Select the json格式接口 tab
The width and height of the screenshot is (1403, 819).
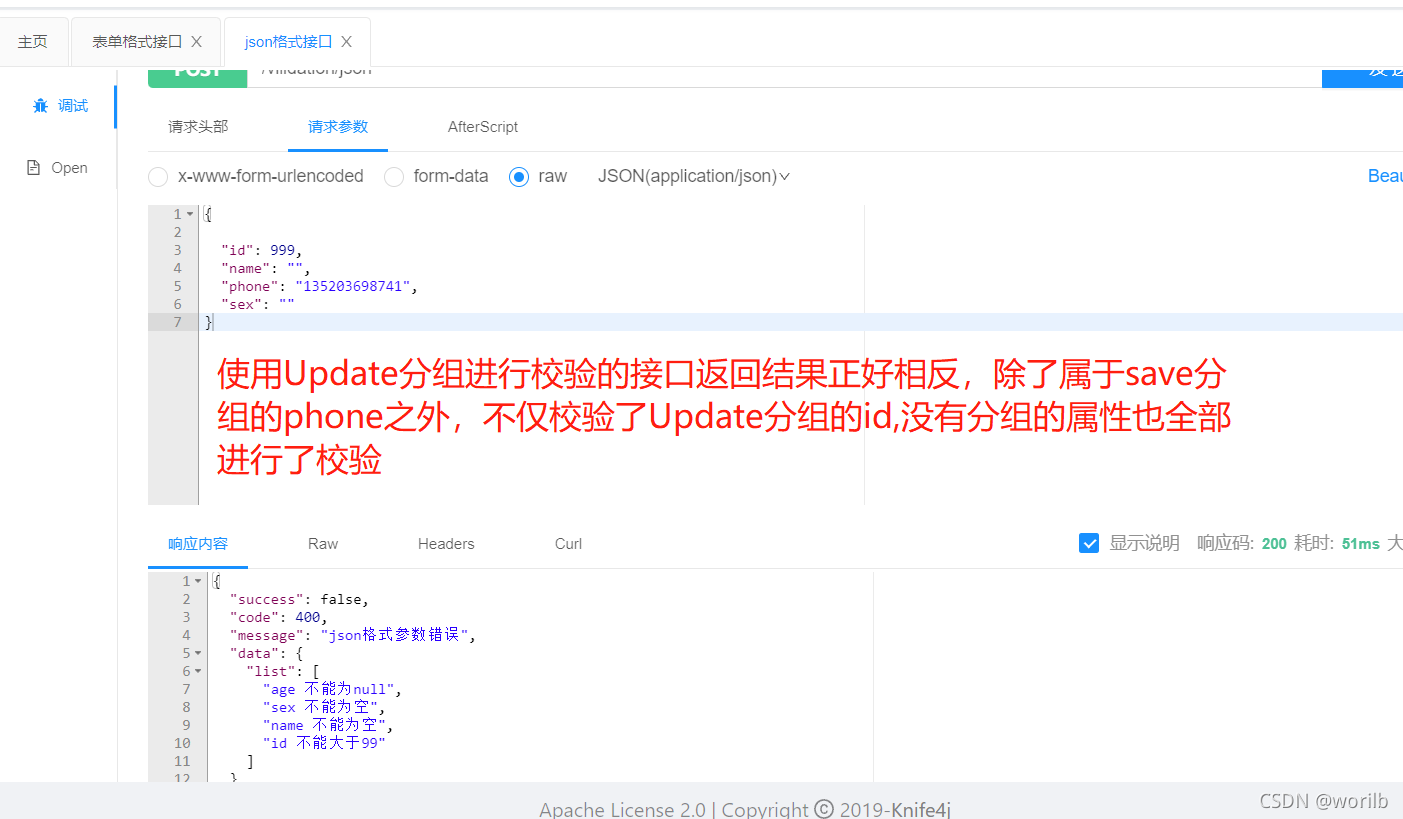coord(288,42)
